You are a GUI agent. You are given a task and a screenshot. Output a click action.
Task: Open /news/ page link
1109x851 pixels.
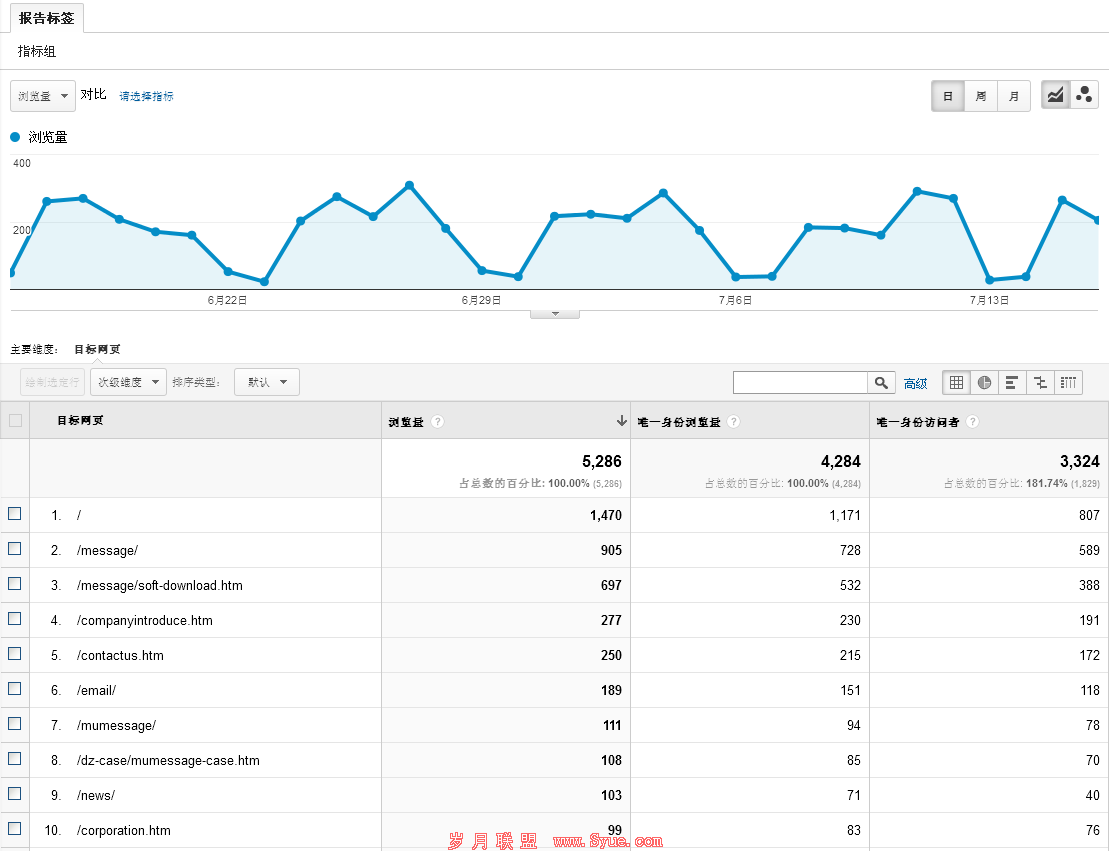click(95, 795)
